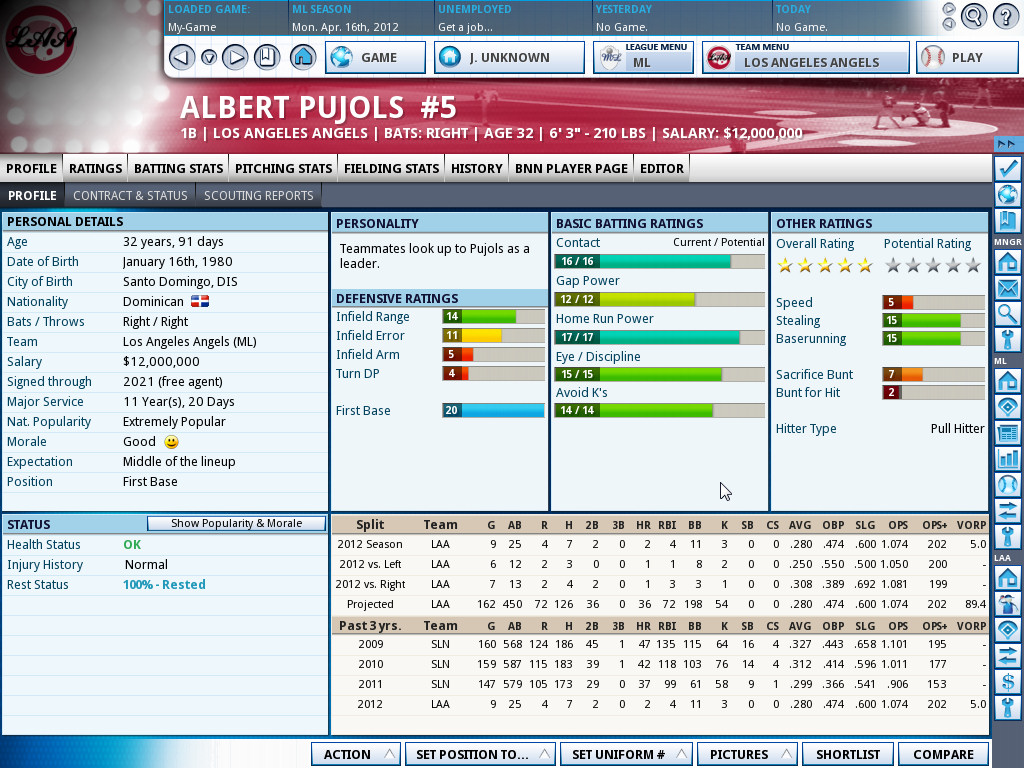This screenshot has width=1024, height=768.
Task: Click the back arrow navigation icon
Action: [182, 58]
